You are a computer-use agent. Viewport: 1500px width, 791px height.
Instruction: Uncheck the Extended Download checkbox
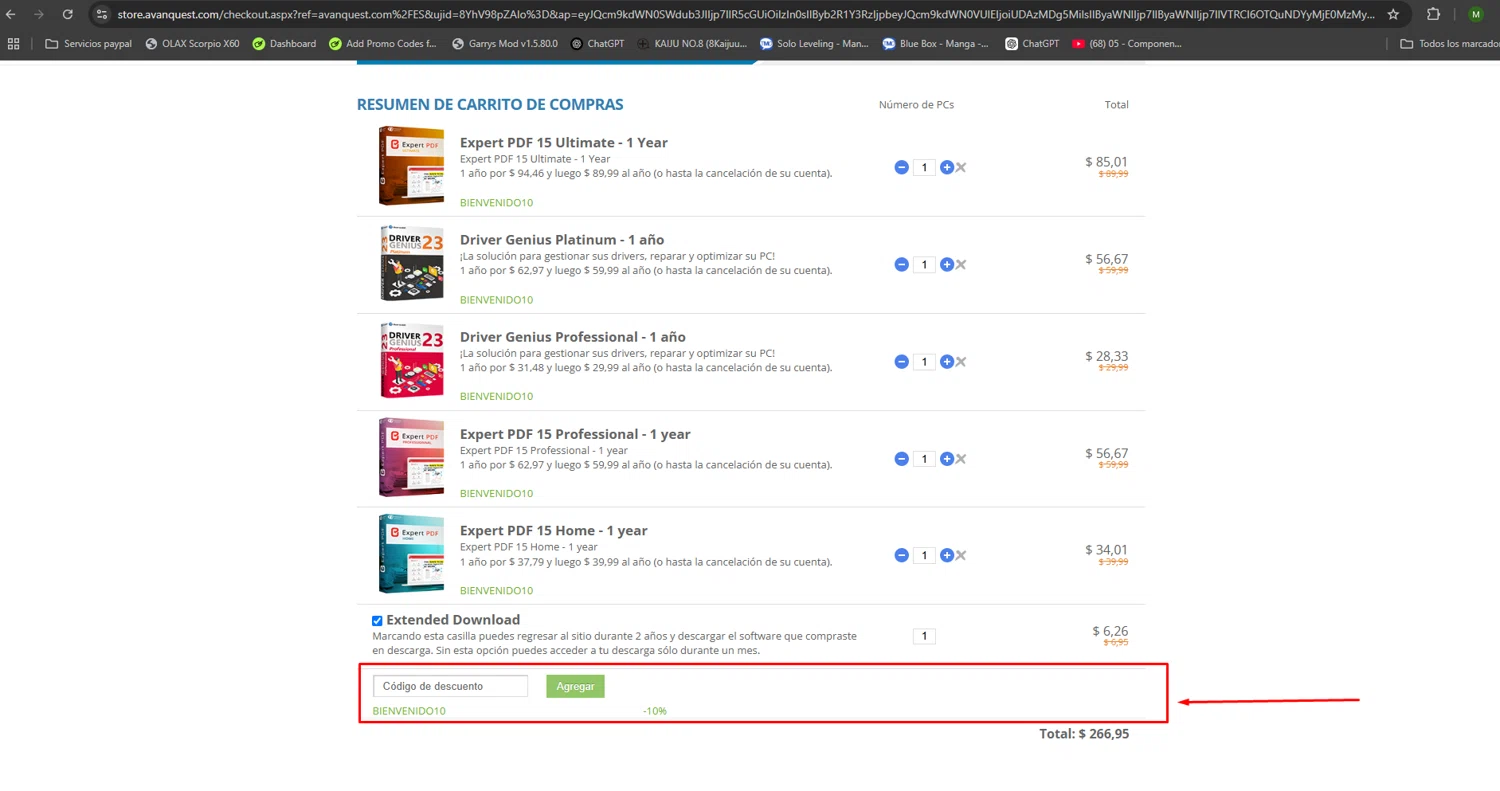click(377, 621)
